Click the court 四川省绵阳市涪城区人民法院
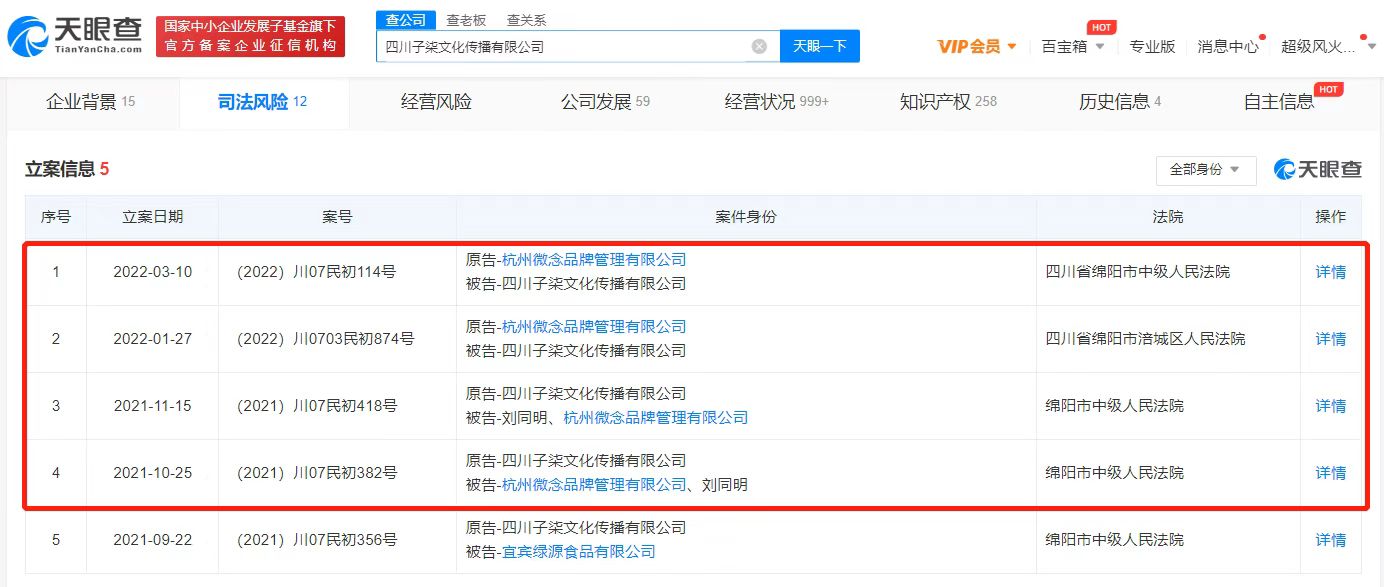This screenshot has height=587, width=1384. pyautogui.click(x=1145, y=339)
